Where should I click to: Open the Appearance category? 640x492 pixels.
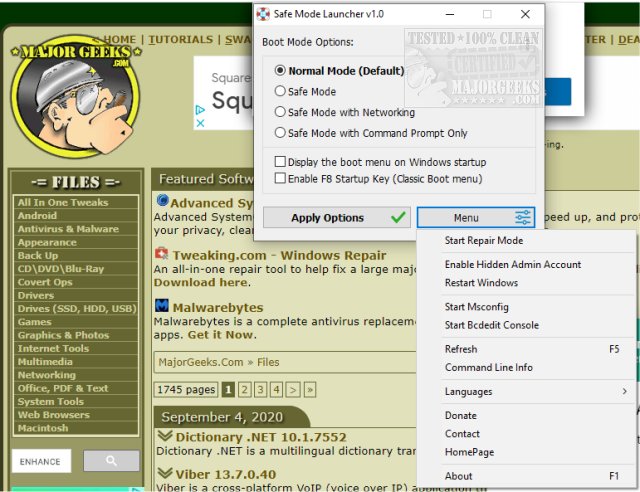76,243
